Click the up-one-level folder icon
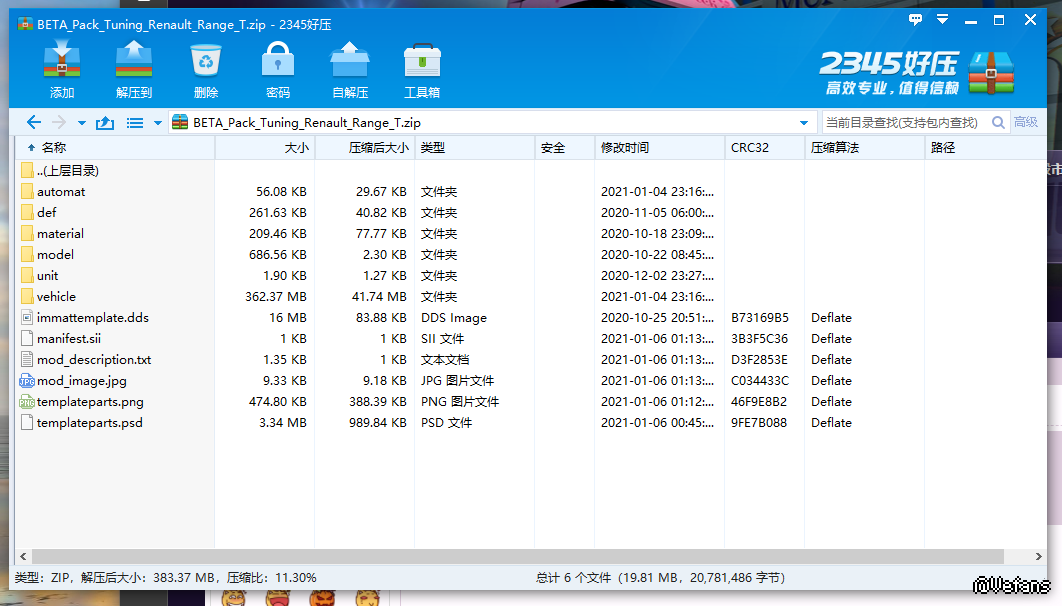The width and height of the screenshot is (1062, 606). tap(105, 123)
